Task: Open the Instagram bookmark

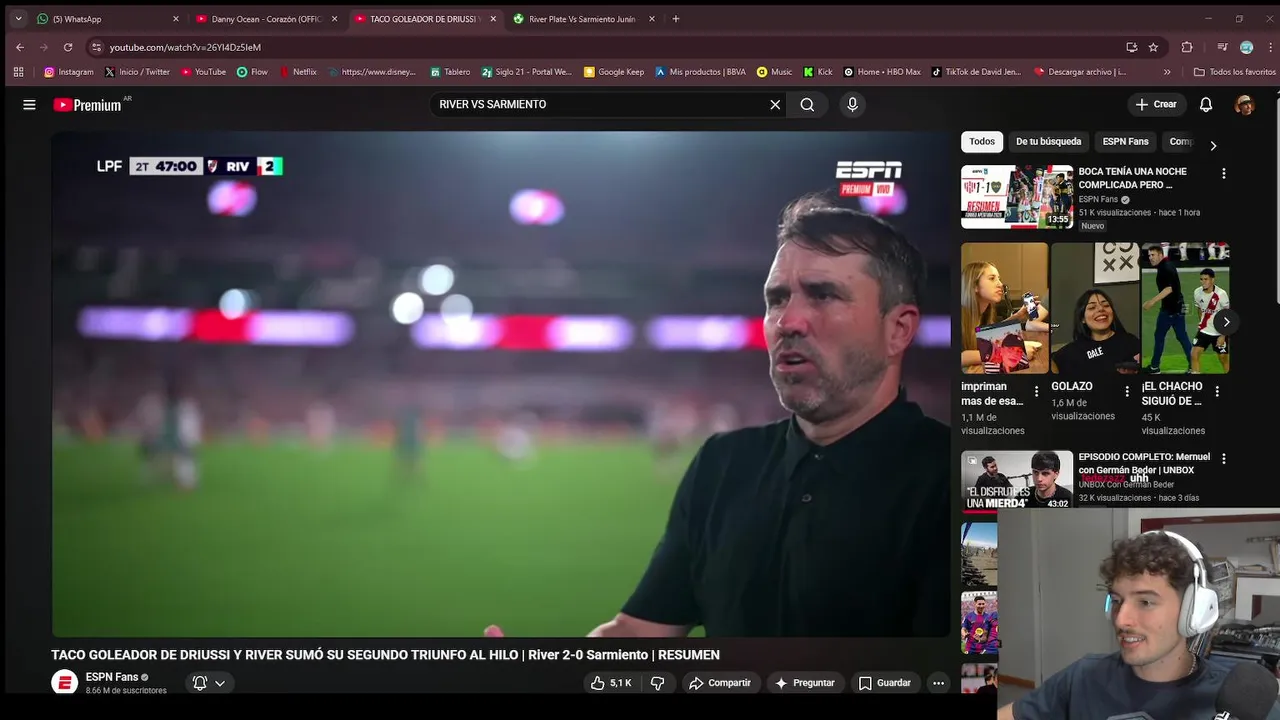Action: coord(69,72)
